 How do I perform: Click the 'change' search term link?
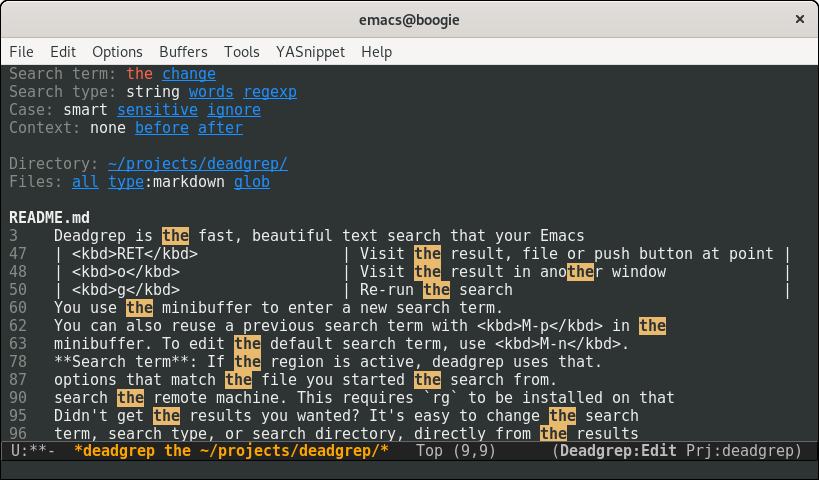tap(188, 74)
